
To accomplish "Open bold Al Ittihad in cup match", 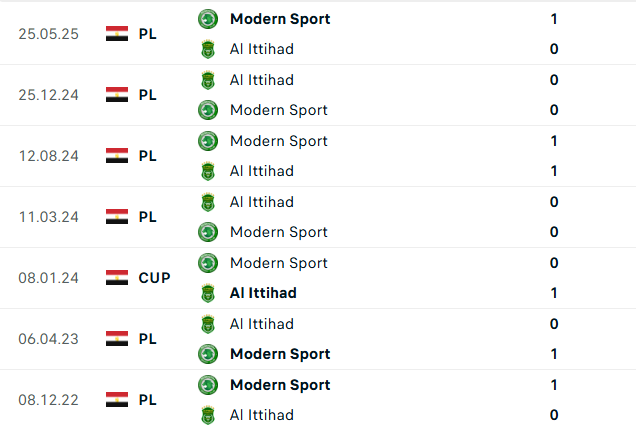I will click(x=263, y=293).
